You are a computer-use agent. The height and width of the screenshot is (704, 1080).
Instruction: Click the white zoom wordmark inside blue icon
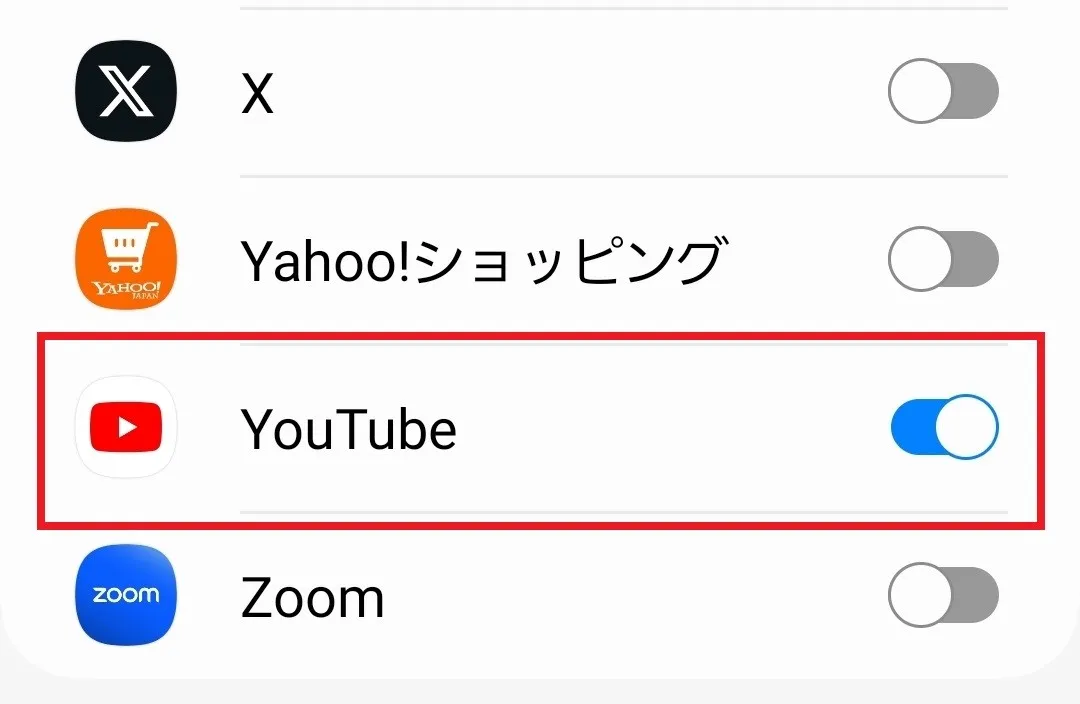point(126,594)
